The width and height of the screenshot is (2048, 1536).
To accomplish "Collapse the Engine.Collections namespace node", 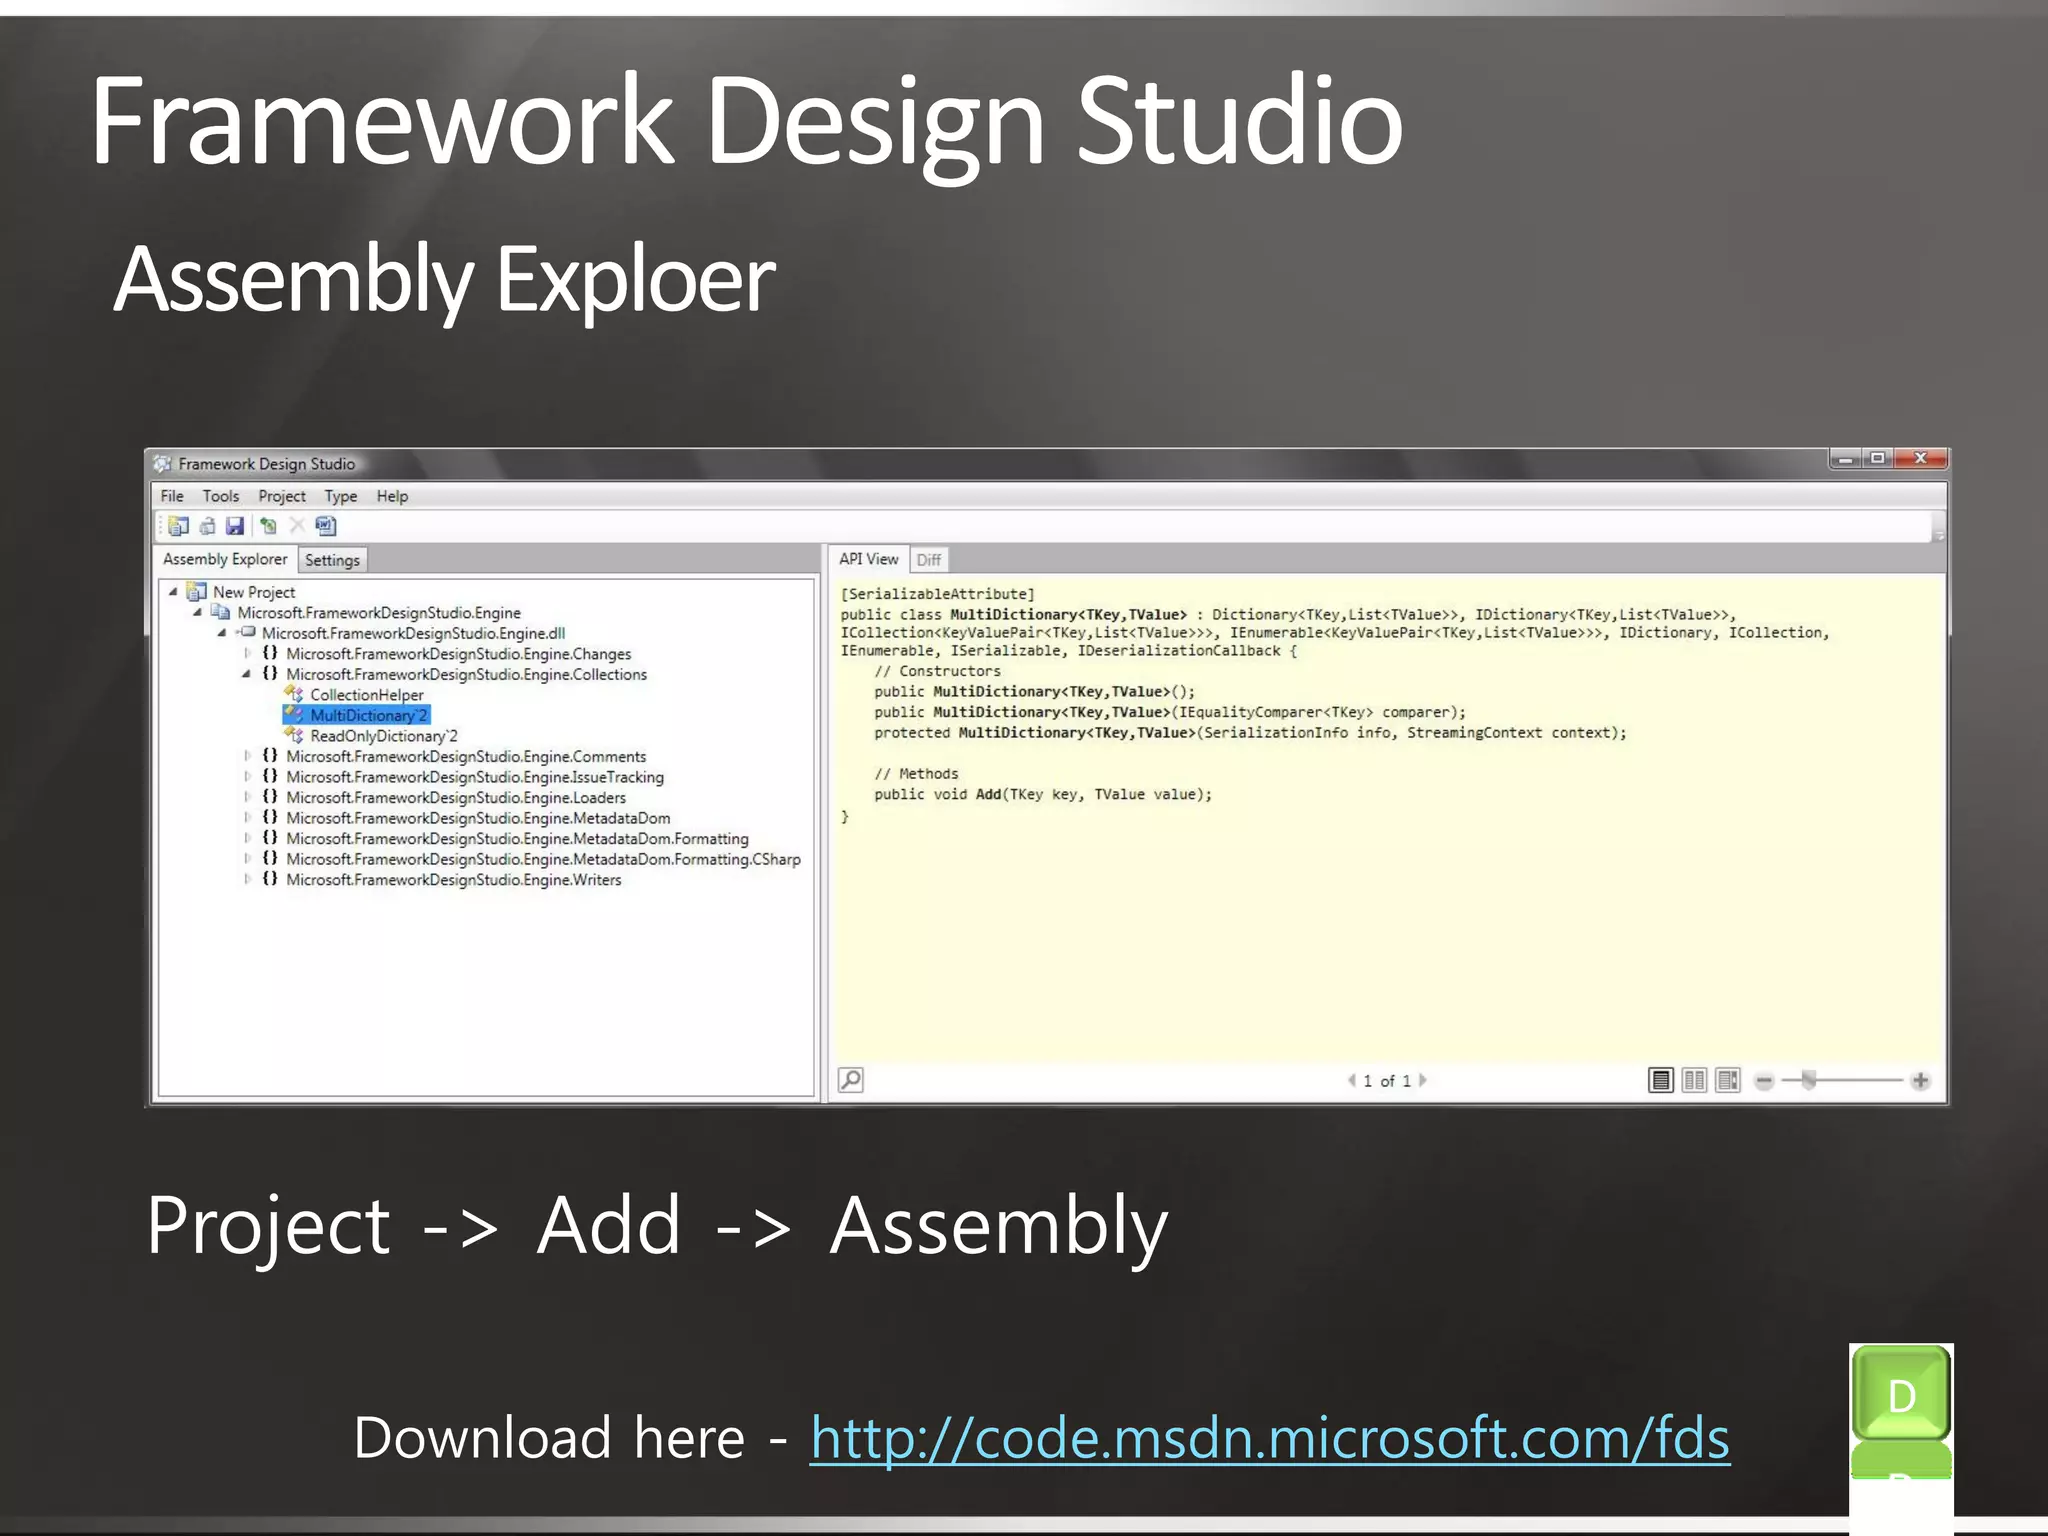I will [x=246, y=675].
